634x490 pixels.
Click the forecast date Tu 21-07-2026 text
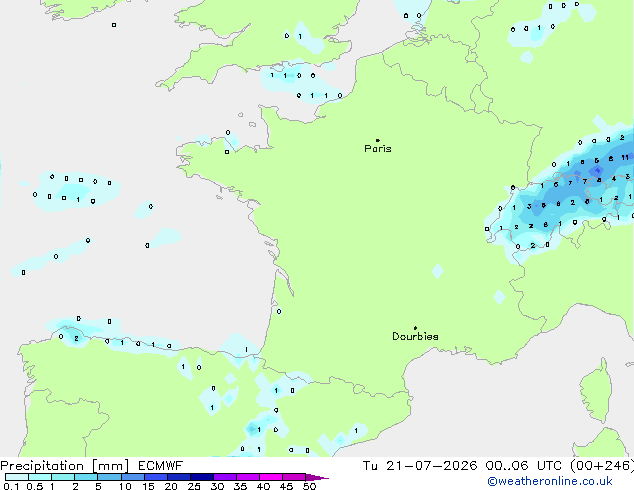(x=420, y=466)
